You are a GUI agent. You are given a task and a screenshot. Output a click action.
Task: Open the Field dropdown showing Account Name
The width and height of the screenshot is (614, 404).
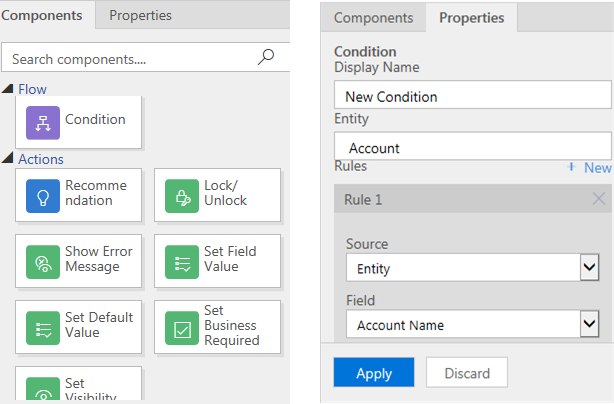pyautogui.click(x=589, y=324)
